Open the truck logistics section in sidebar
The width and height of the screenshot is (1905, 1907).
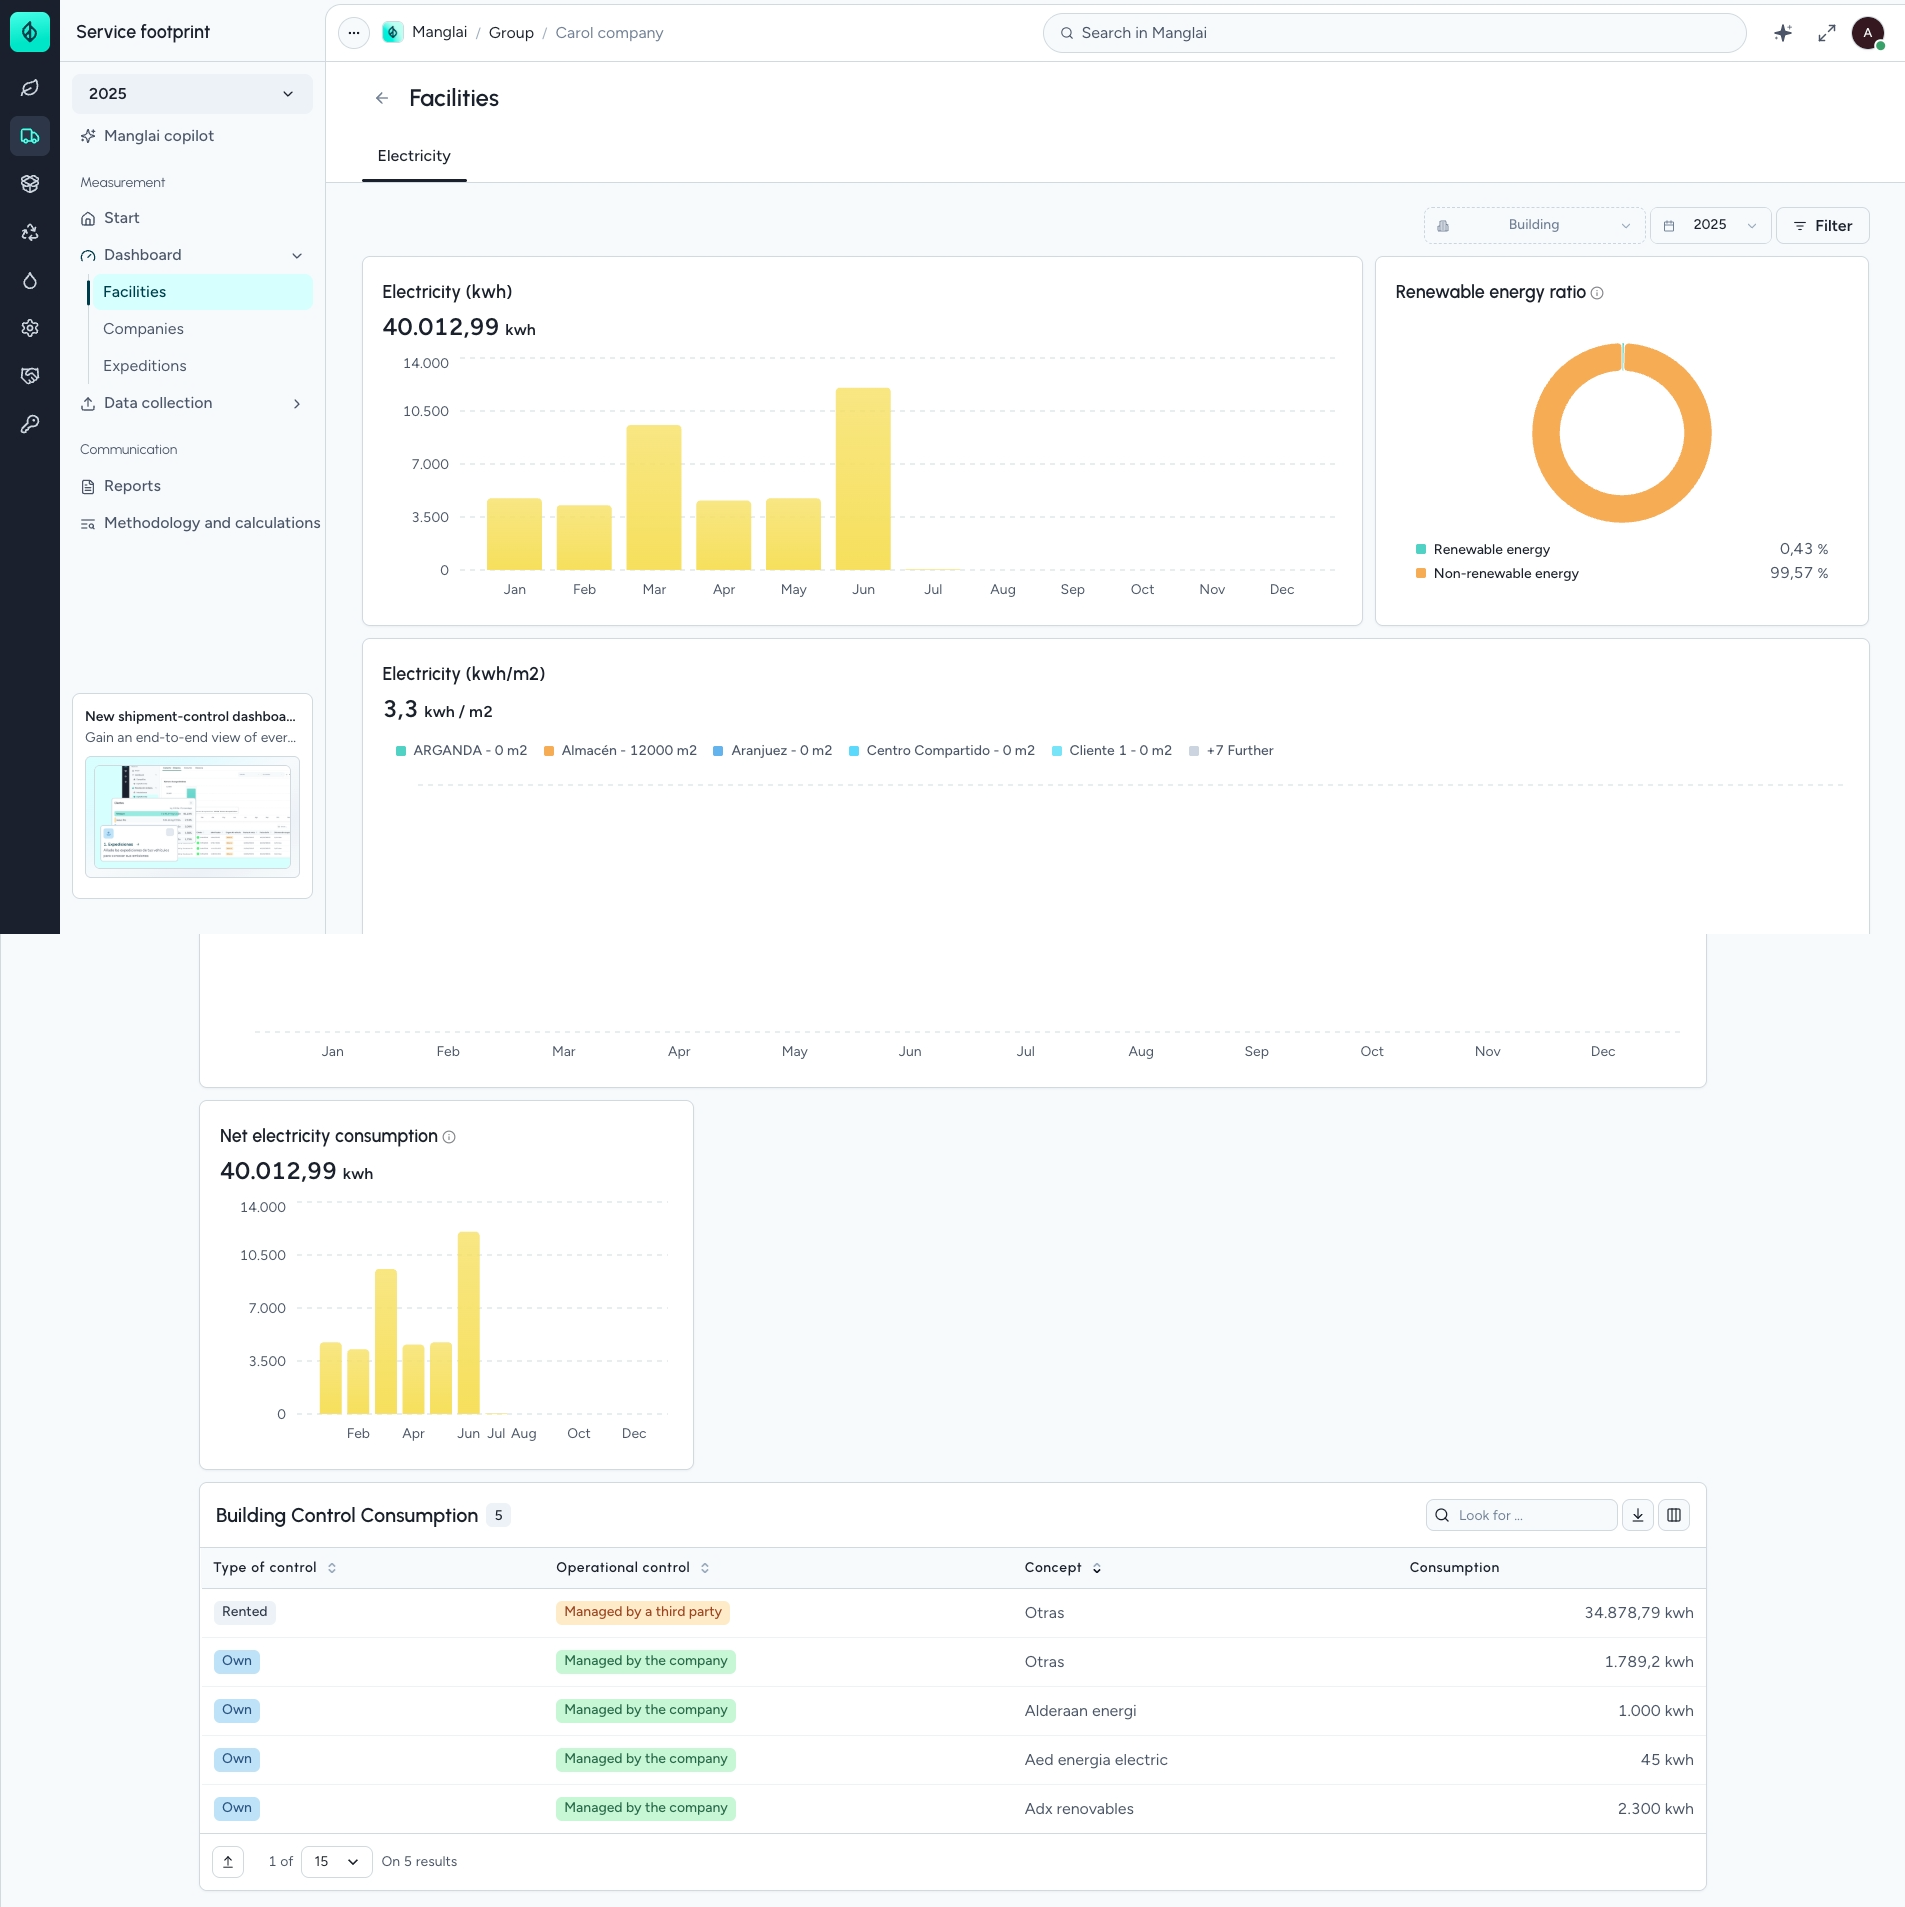[30, 135]
